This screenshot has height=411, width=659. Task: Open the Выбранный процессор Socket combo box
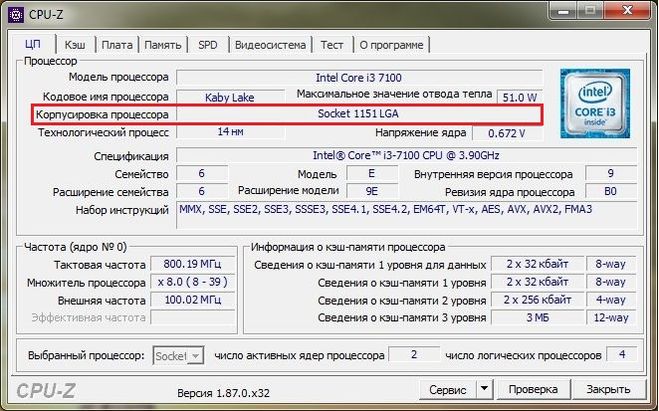click(179, 356)
